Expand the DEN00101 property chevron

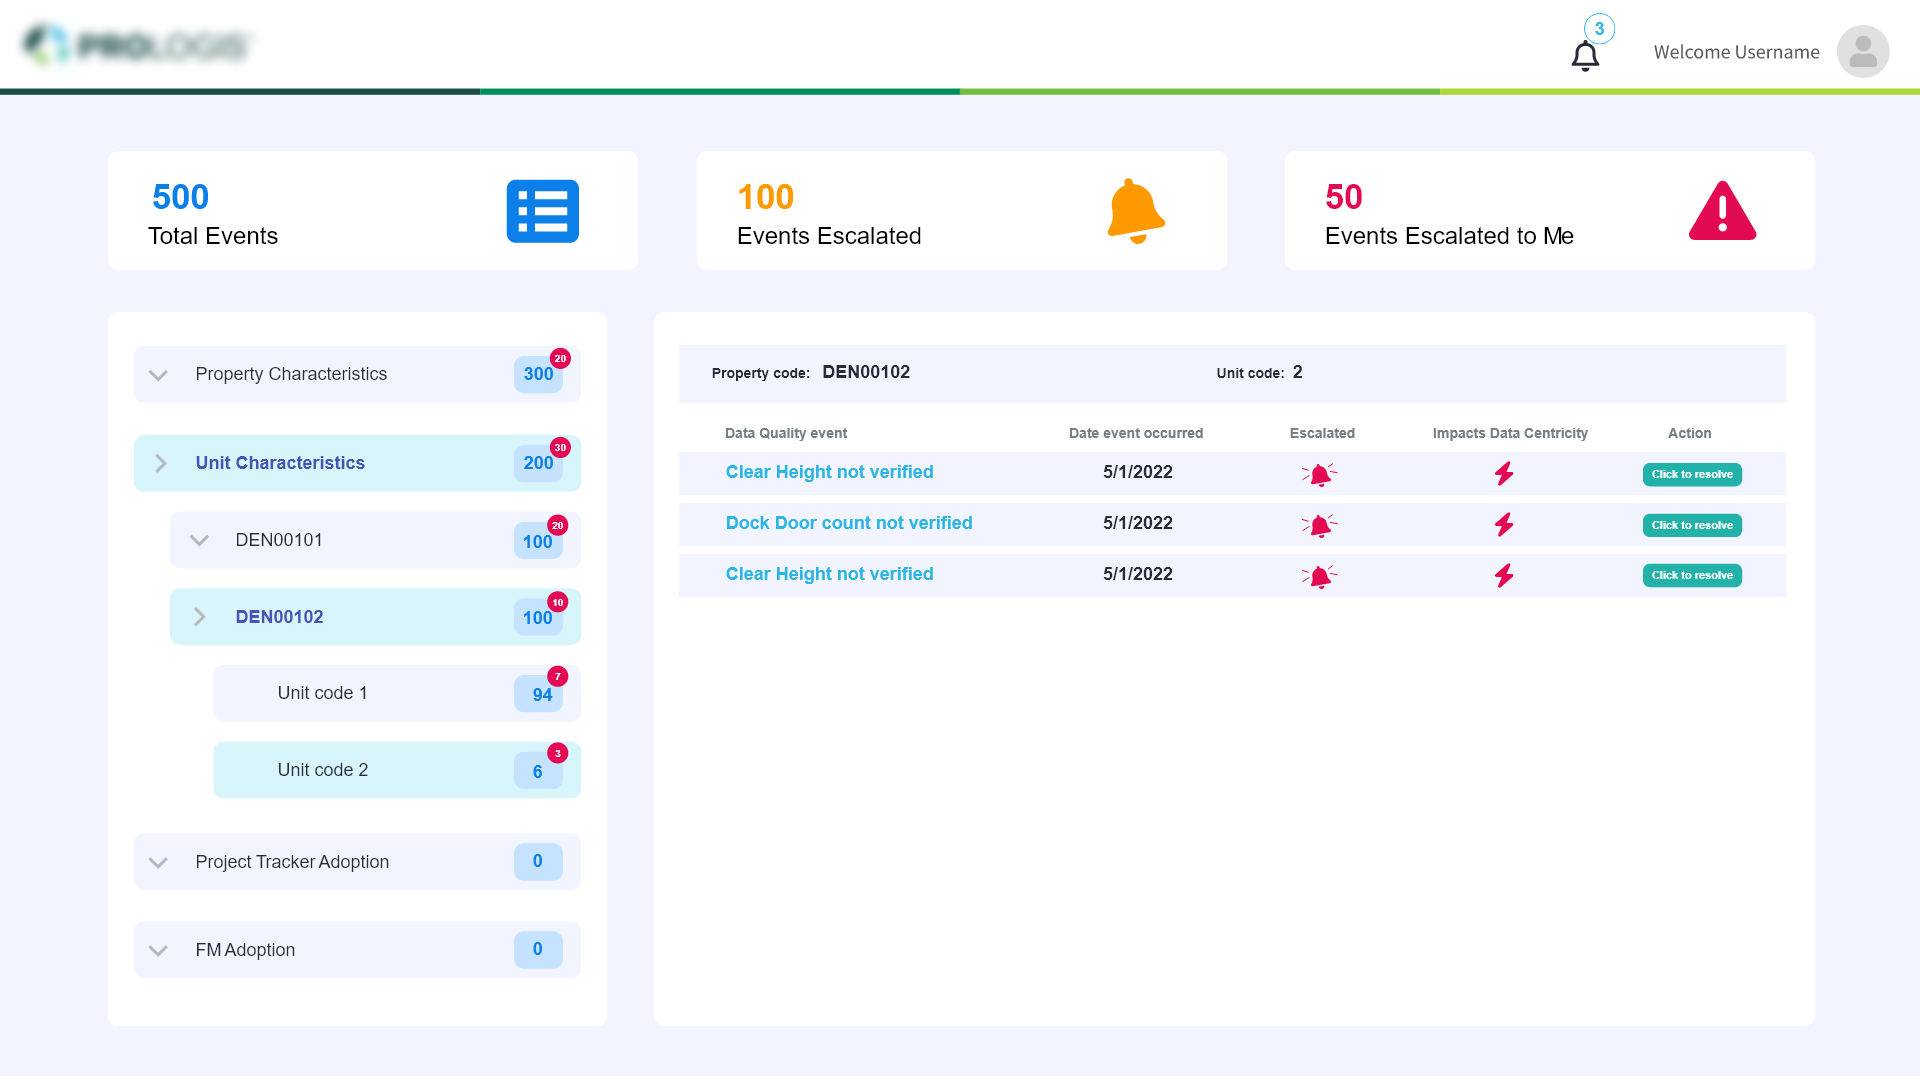point(199,540)
